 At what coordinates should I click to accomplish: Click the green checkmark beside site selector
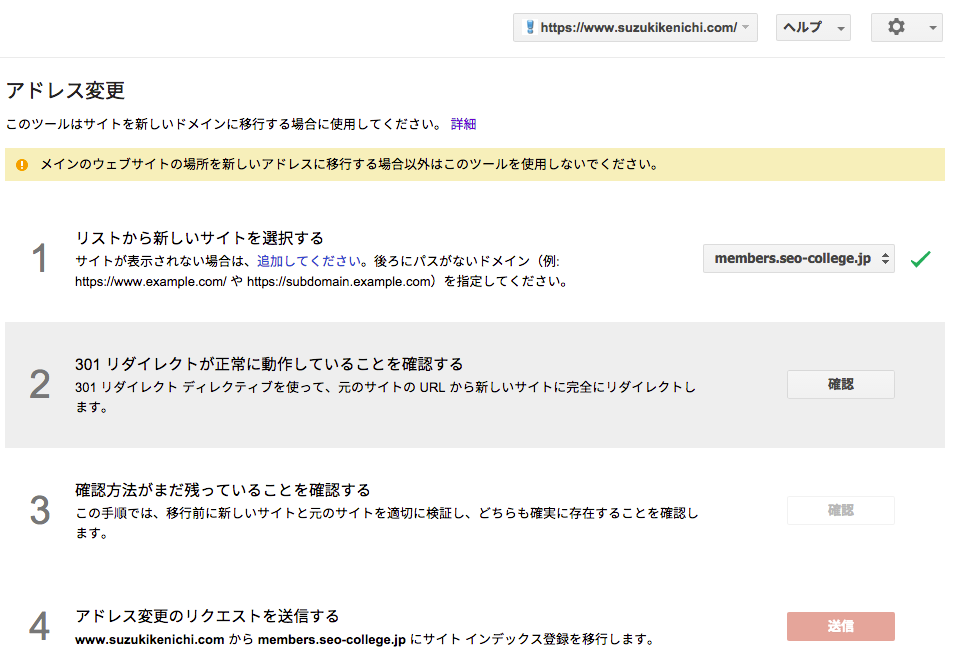coord(920,259)
